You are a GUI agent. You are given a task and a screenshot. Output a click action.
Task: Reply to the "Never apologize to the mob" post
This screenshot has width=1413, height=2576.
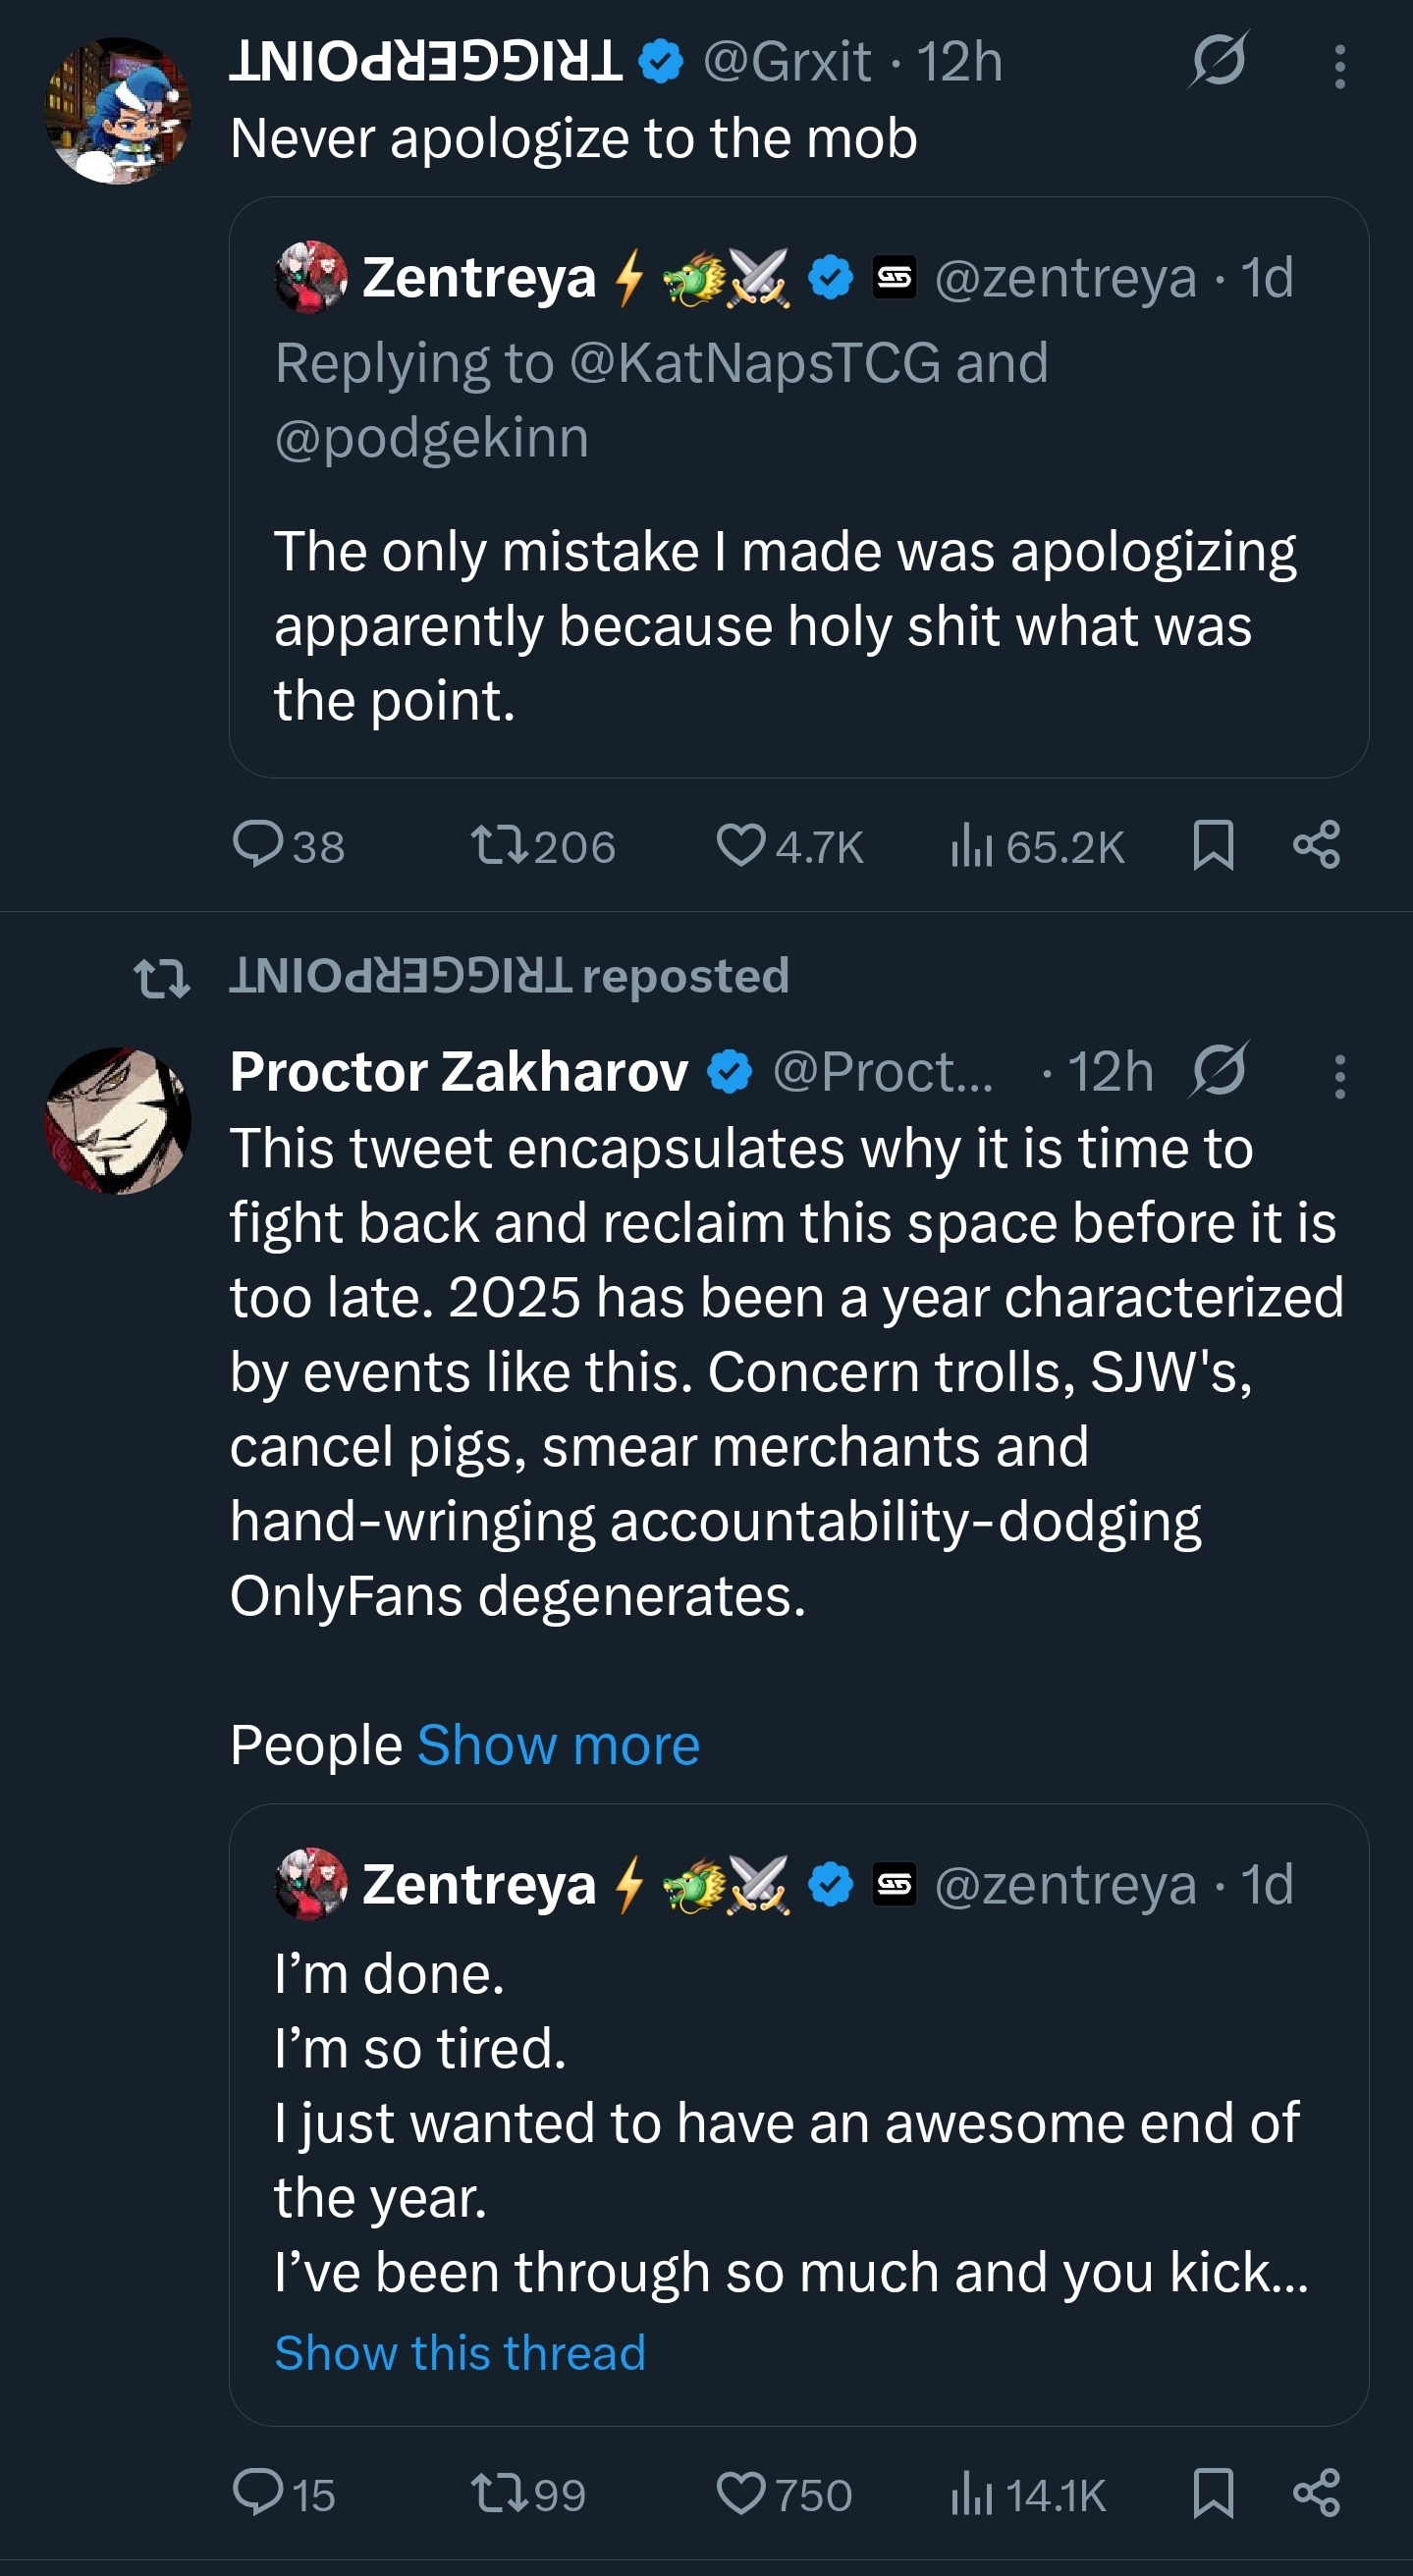pos(258,845)
